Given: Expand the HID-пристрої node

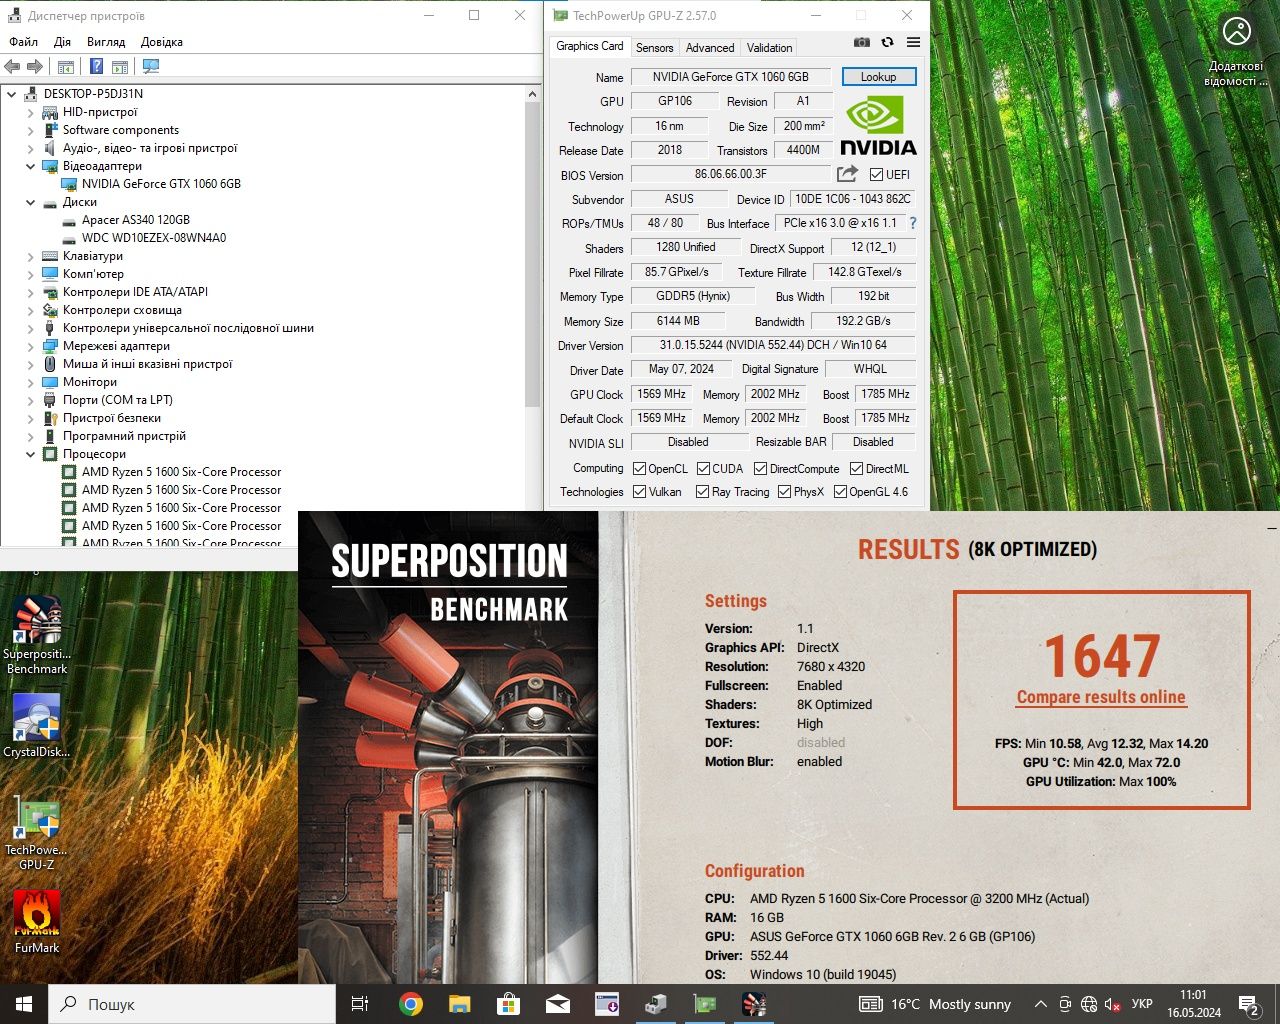Looking at the screenshot, I should tap(30, 112).
